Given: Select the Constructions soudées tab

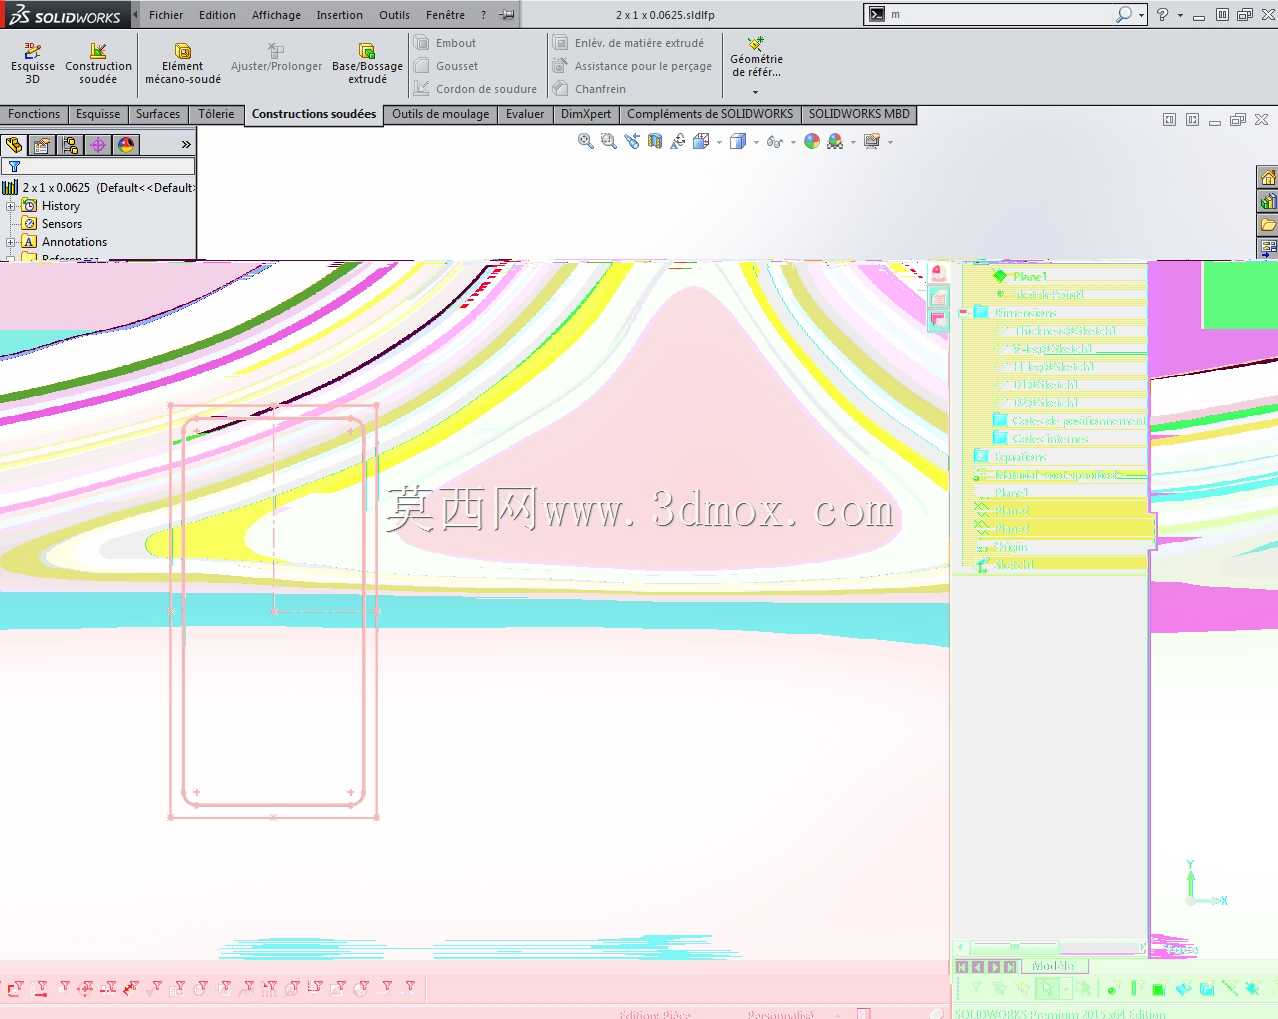Looking at the screenshot, I should 314,114.
